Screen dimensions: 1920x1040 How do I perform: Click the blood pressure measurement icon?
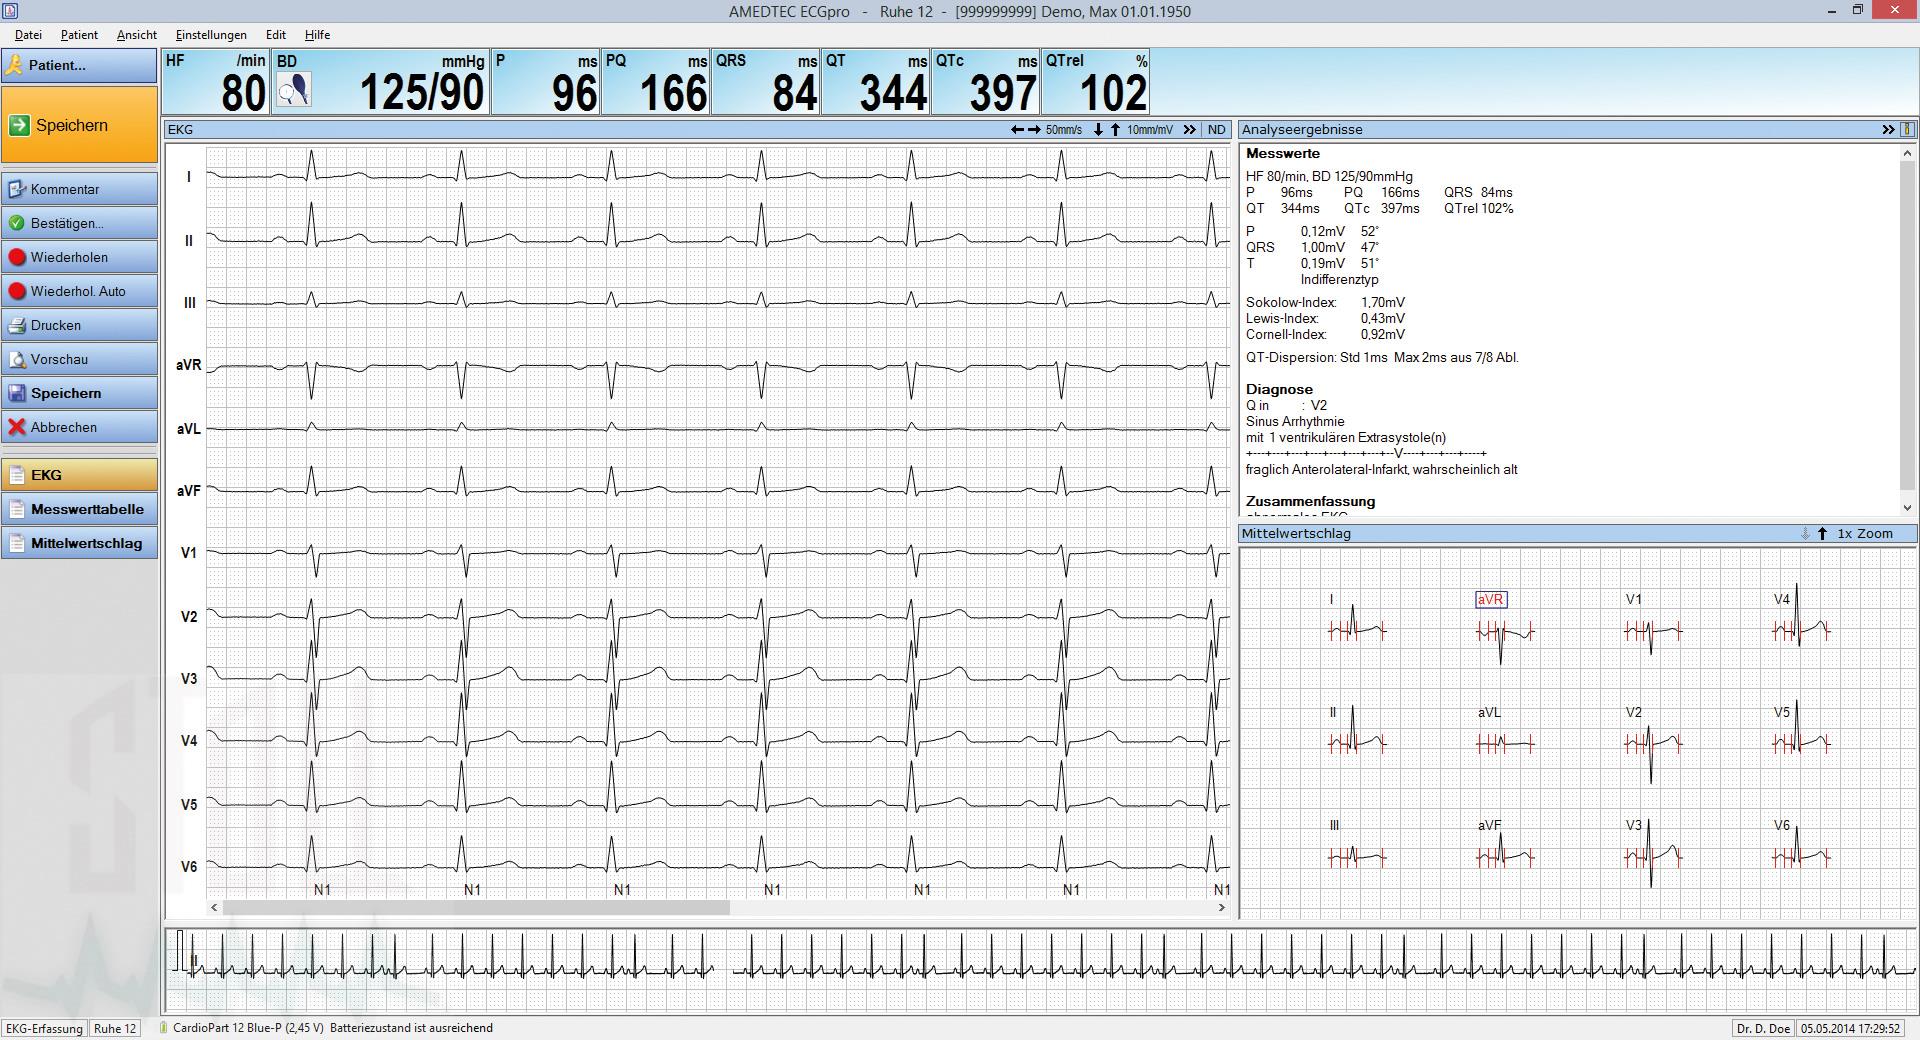tap(293, 90)
